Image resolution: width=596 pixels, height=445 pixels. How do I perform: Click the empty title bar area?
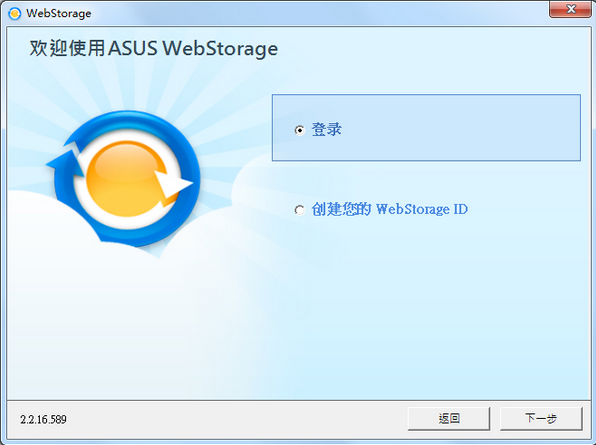[x=319, y=13]
